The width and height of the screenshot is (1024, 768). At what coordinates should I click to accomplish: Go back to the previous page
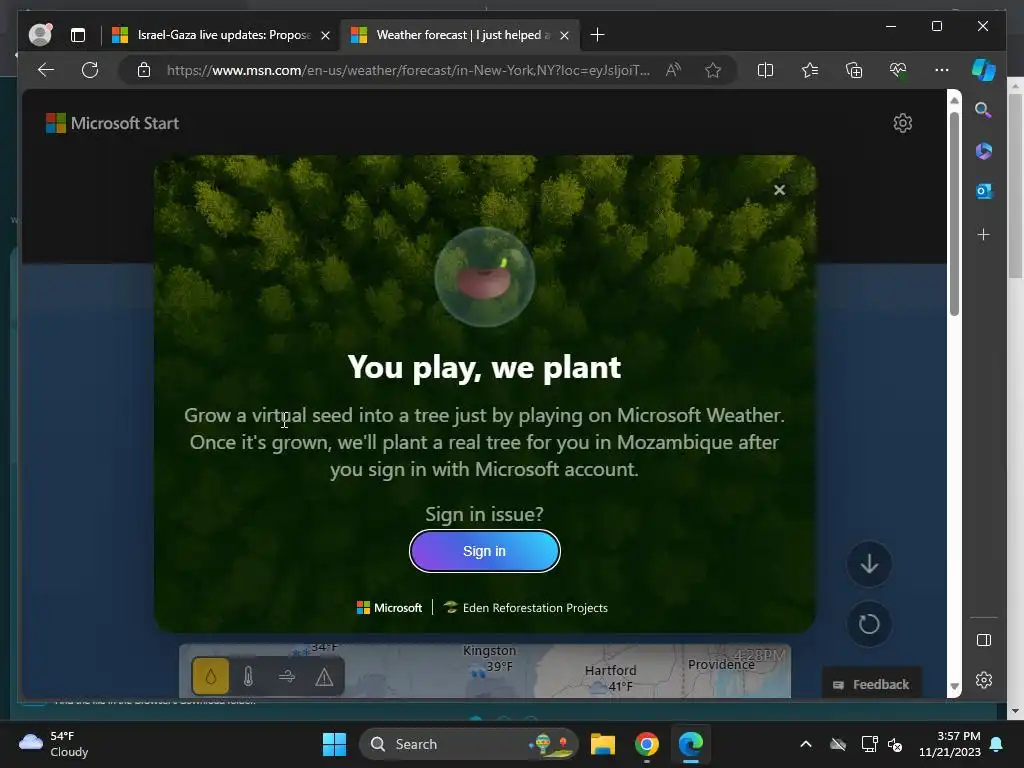[x=46, y=70]
